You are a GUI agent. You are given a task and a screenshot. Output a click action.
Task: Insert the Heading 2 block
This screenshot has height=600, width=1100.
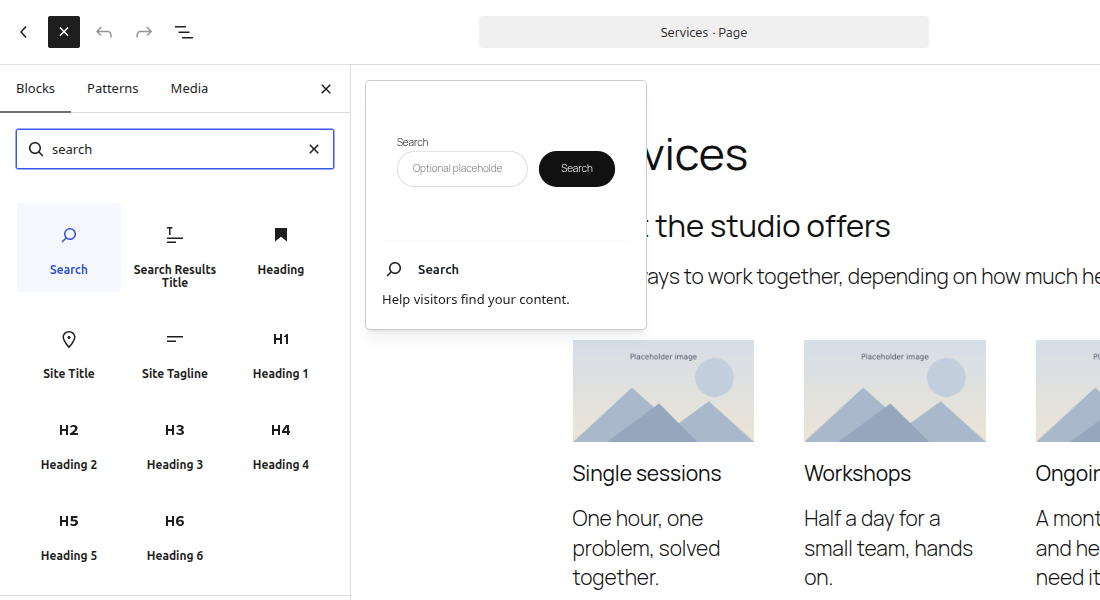click(69, 446)
